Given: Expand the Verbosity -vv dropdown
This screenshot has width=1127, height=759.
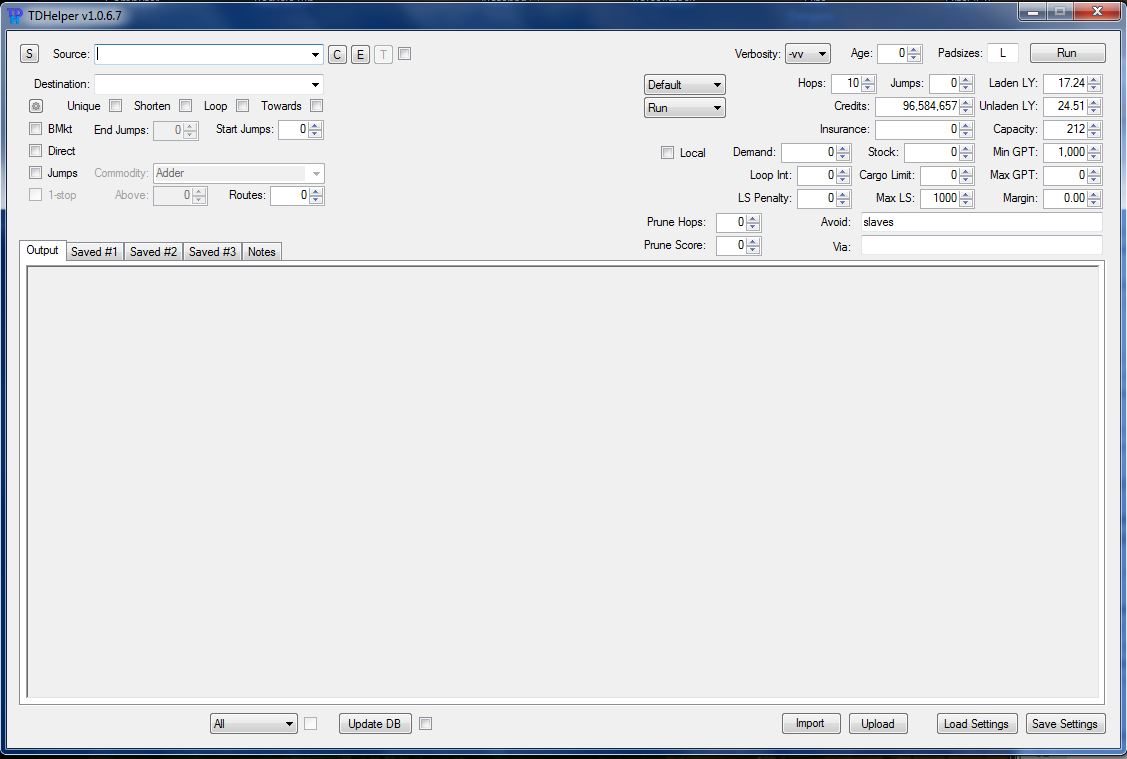Looking at the screenshot, I should click(808, 54).
